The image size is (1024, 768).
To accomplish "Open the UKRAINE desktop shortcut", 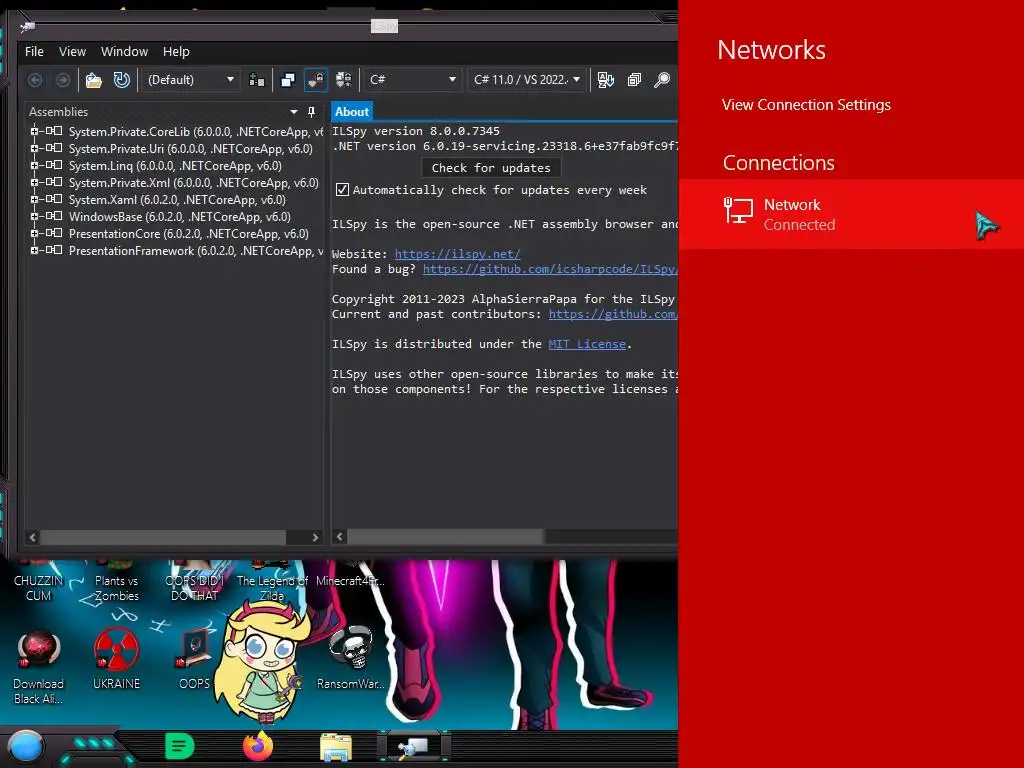I will click(116, 658).
